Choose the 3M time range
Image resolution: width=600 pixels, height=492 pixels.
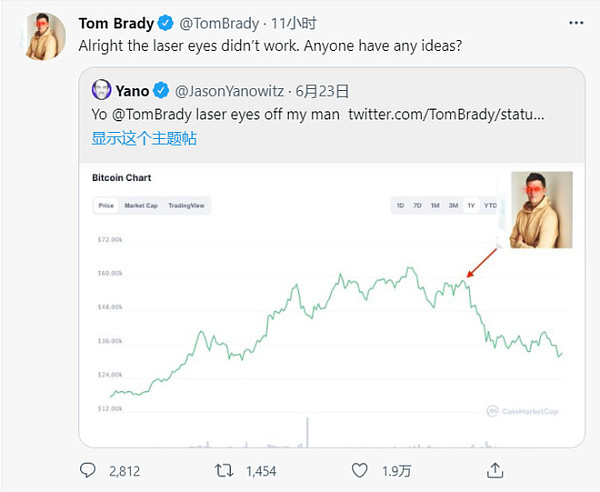coord(453,205)
